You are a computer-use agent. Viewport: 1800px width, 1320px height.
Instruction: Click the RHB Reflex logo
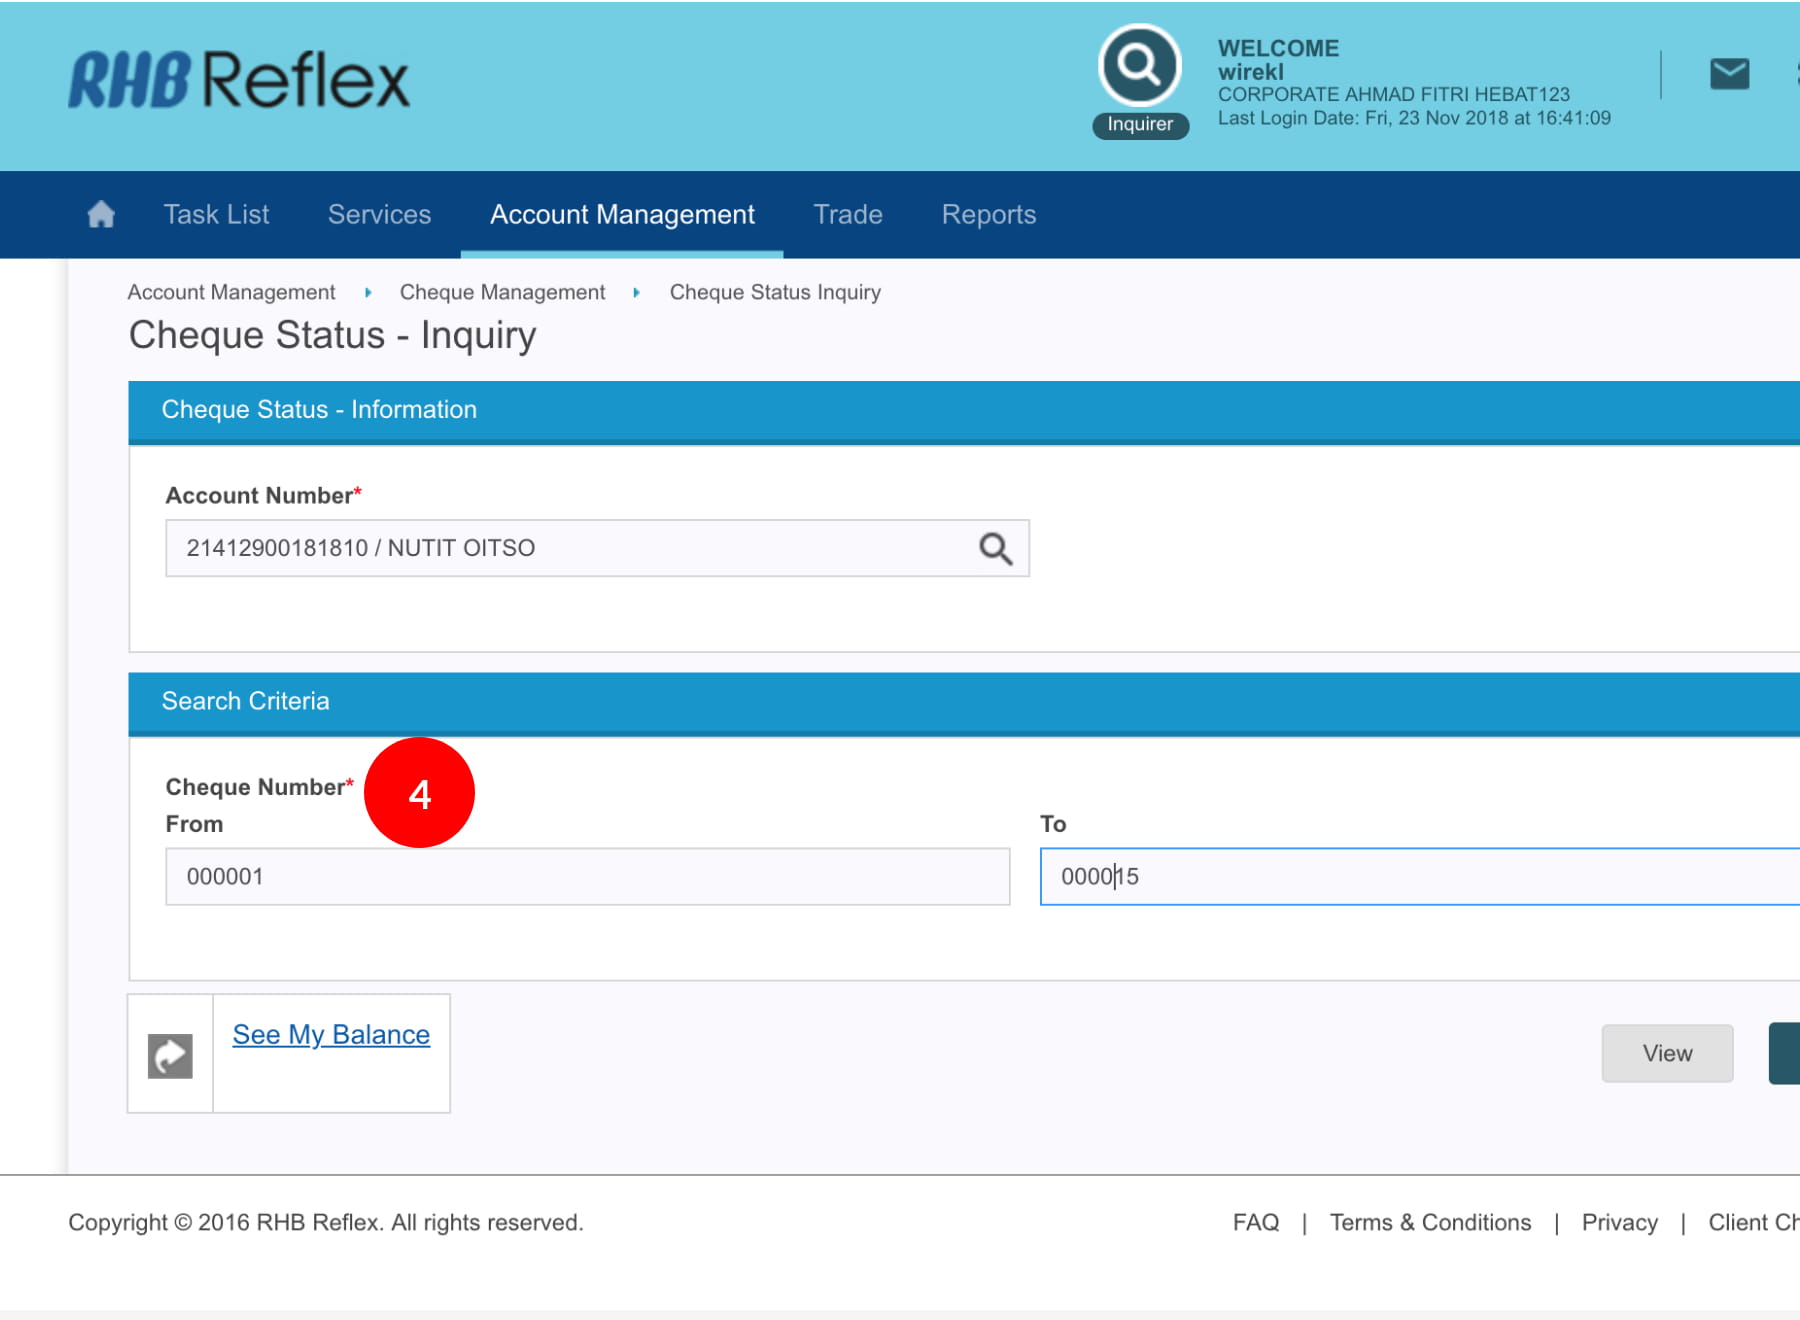239,80
